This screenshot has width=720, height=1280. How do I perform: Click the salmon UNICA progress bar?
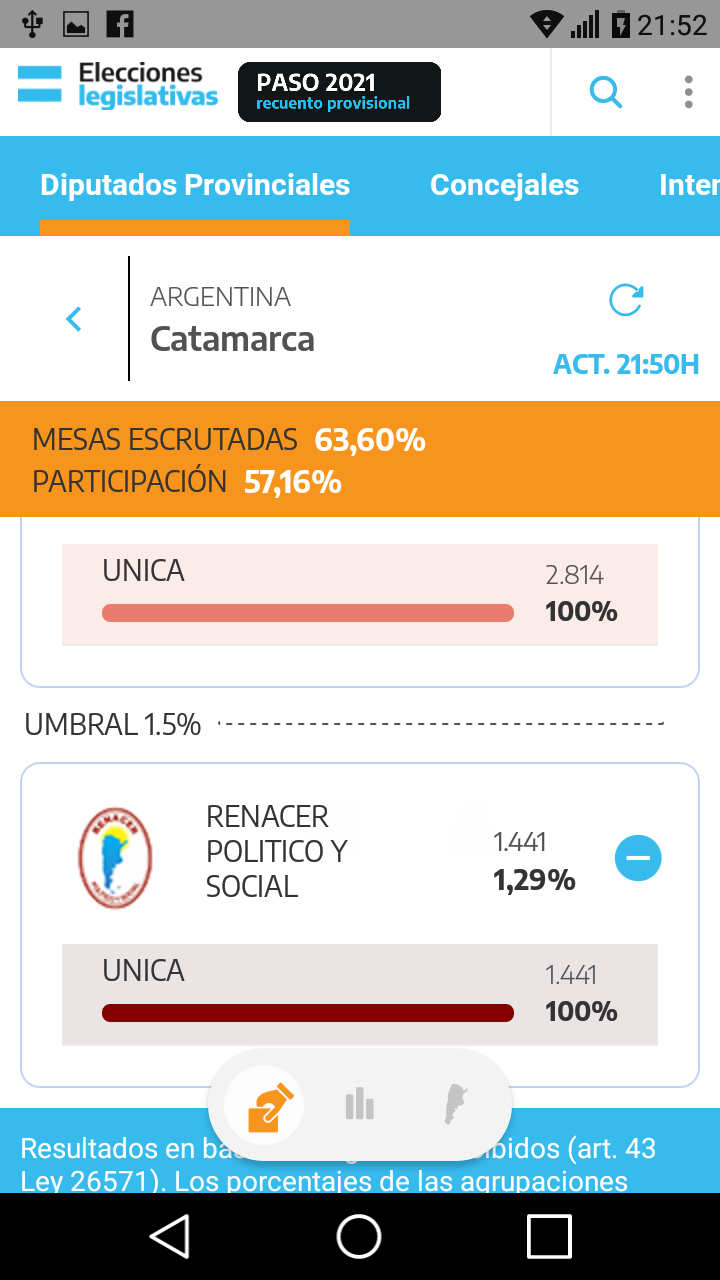(308, 613)
